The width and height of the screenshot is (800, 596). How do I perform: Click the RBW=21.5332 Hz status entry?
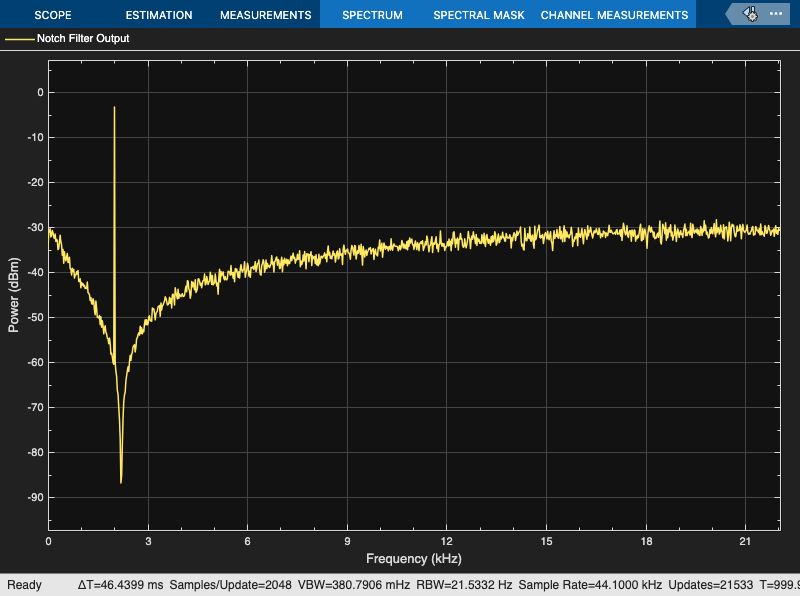[464, 585]
